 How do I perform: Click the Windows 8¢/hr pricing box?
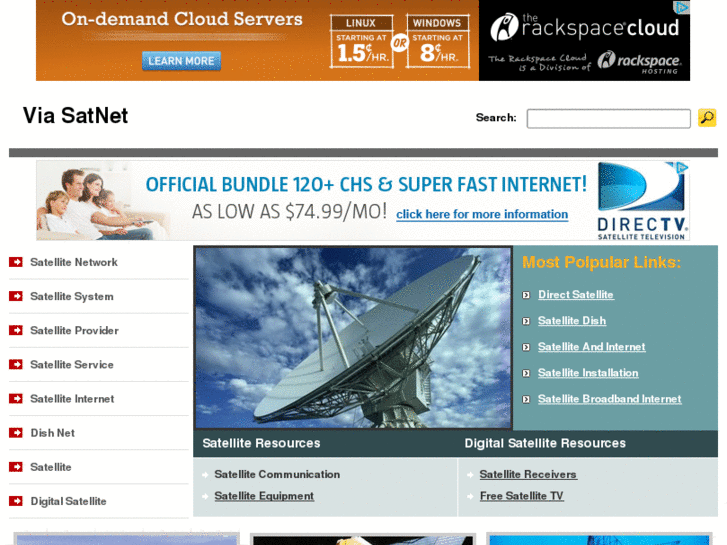point(437,41)
